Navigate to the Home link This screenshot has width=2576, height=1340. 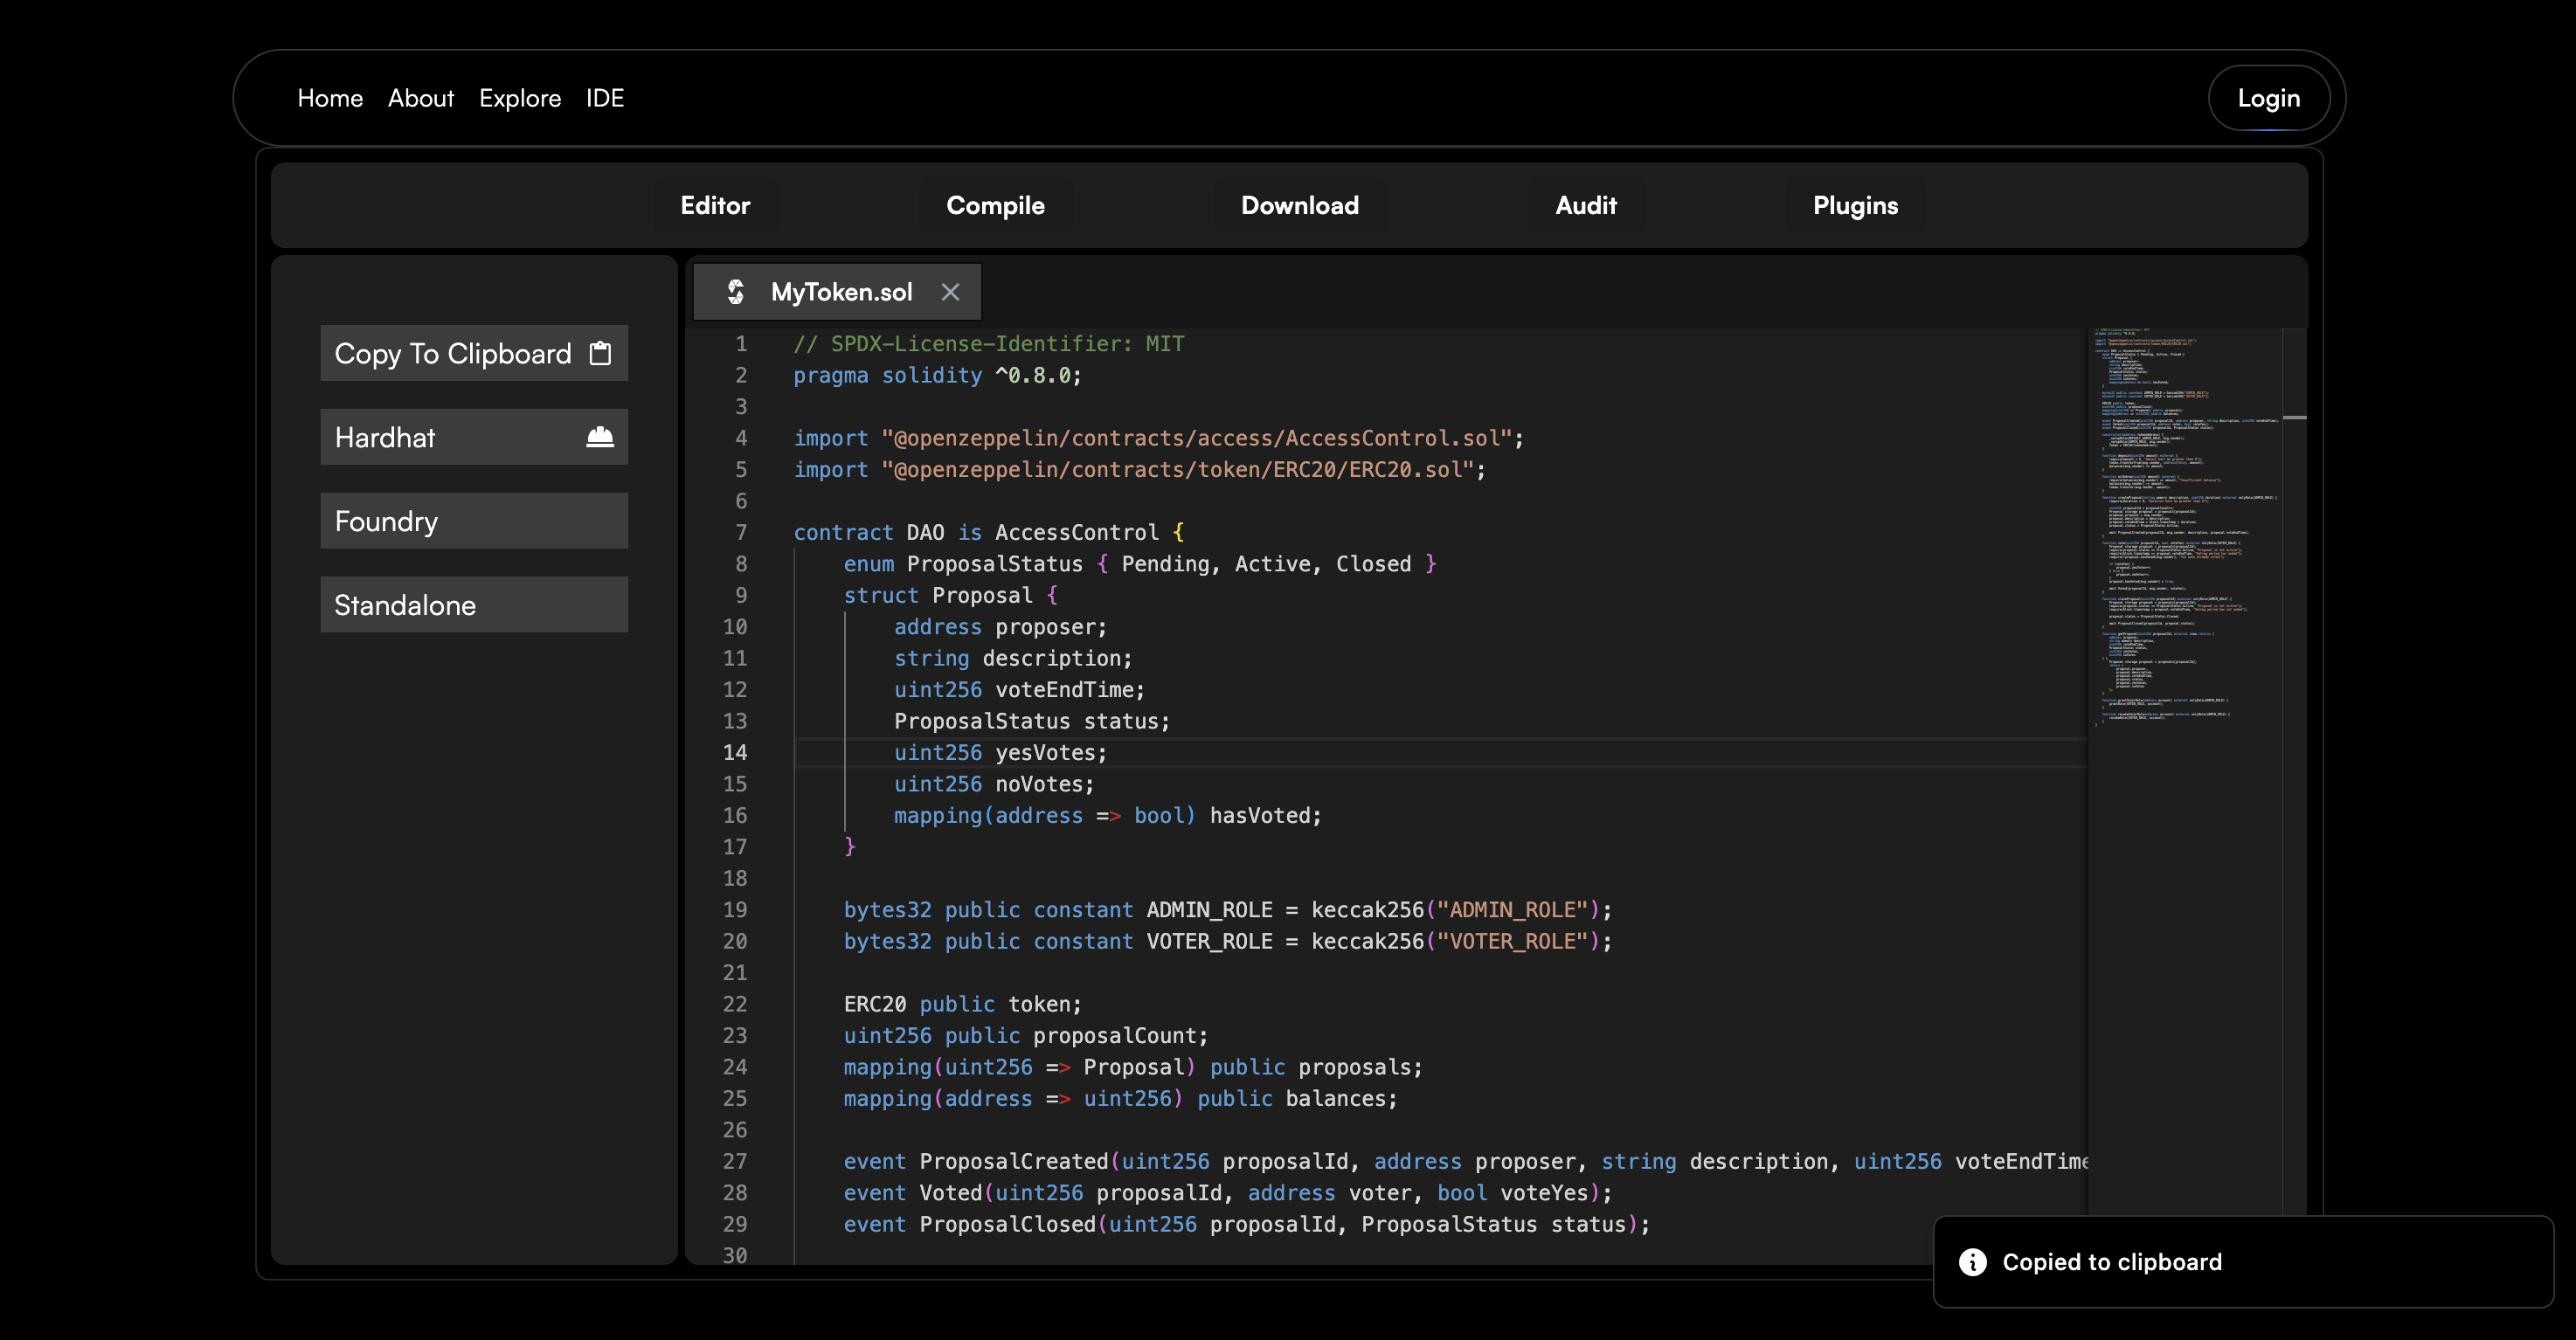pos(330,98)
